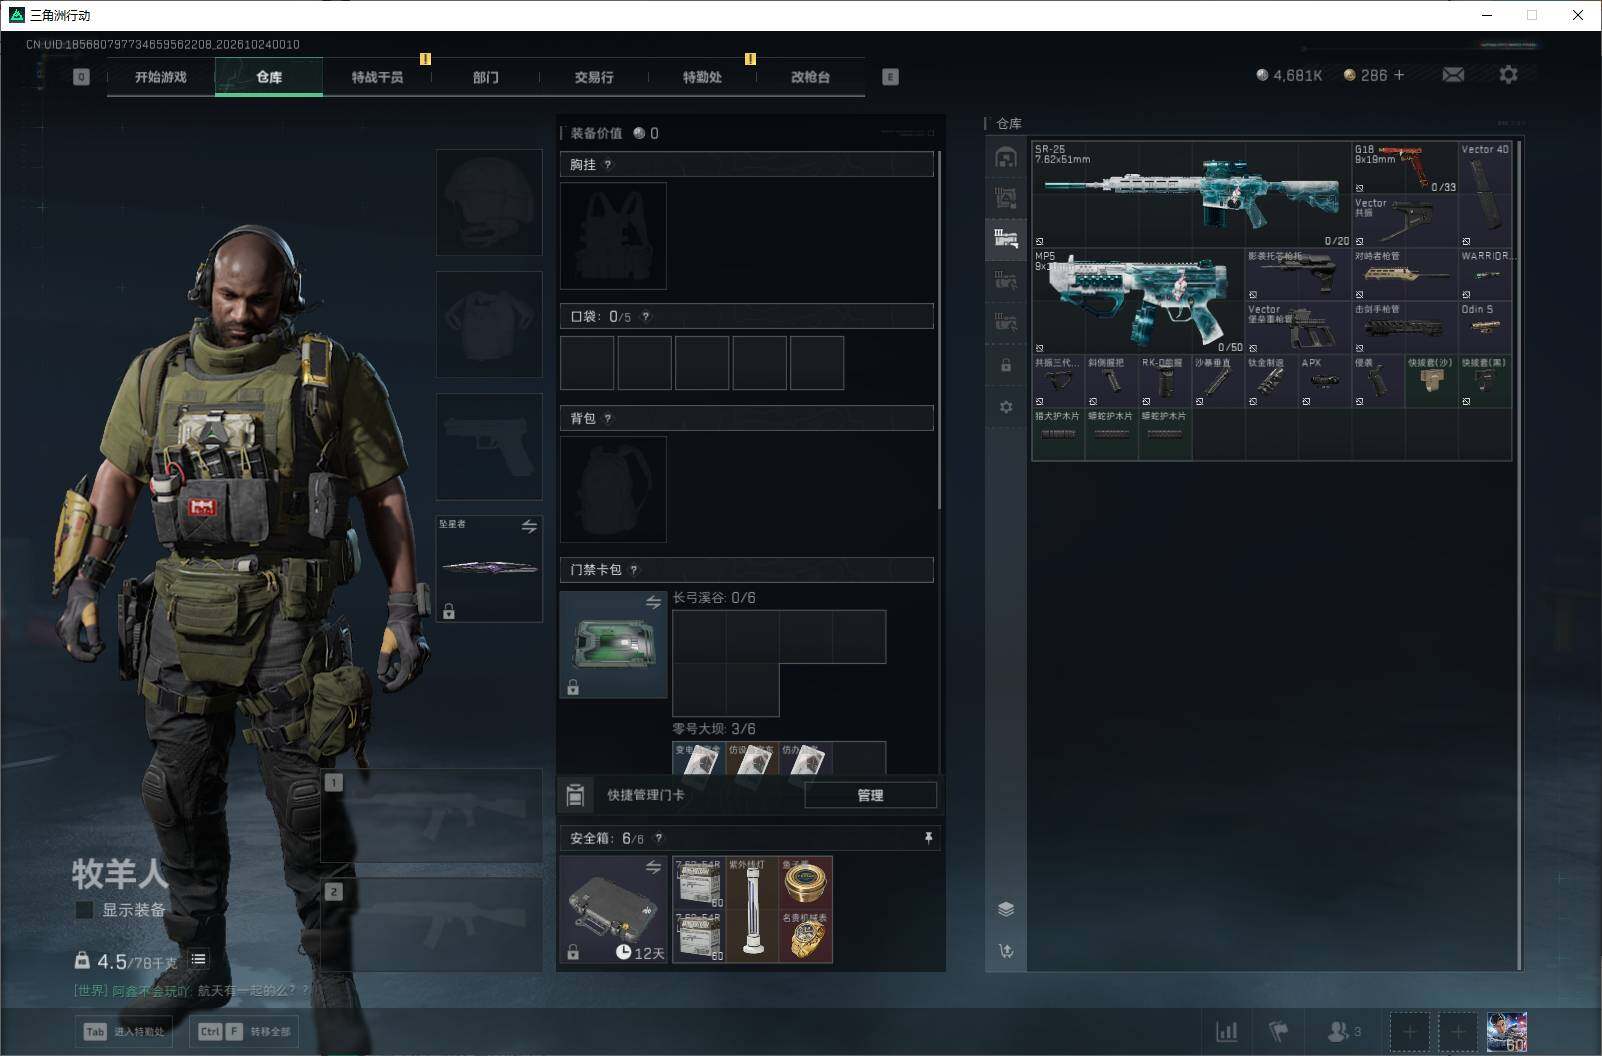1602x1056 pixels.
Task: Switch to the 开始游戏 tab
Action: pos(160,77)
